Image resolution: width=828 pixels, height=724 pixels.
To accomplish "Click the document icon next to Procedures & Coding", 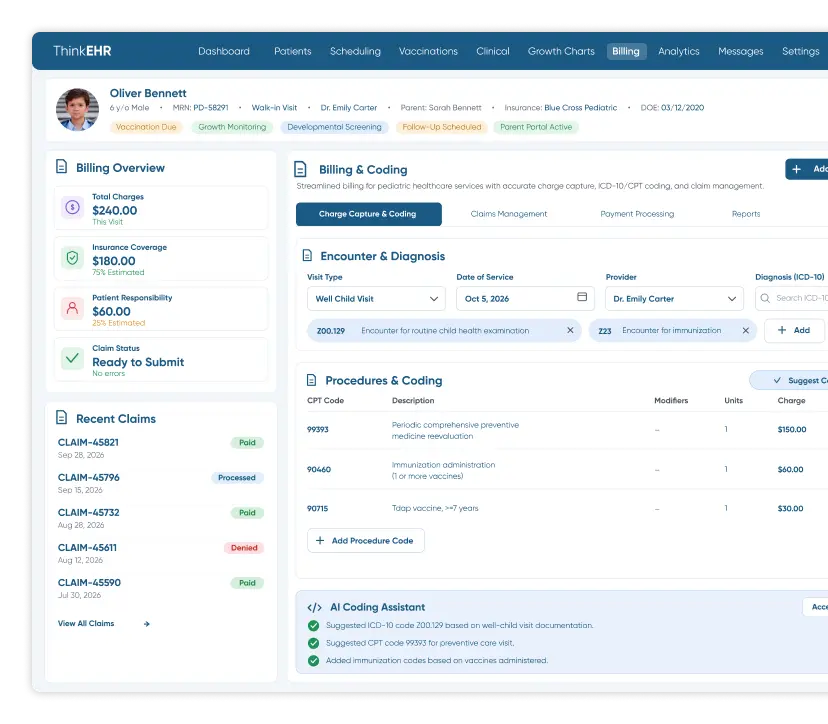I will (x=312, y=380).
